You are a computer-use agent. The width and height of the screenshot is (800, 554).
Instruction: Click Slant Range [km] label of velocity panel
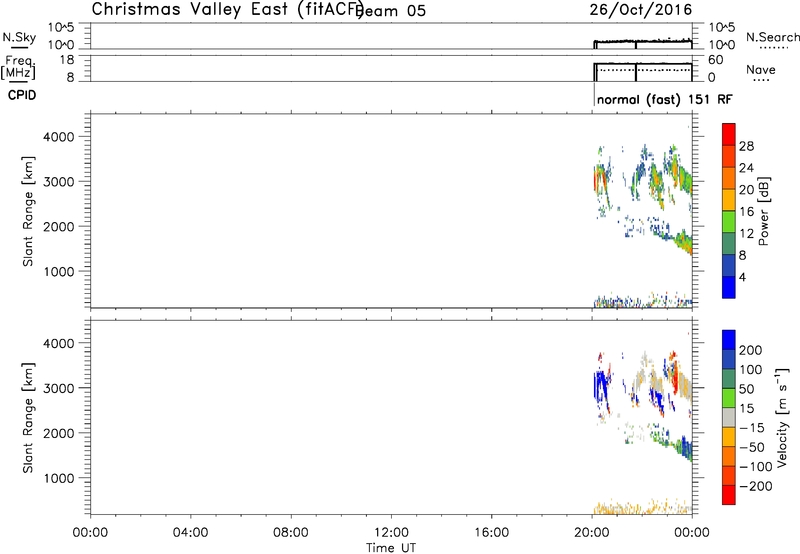point(28,418)
